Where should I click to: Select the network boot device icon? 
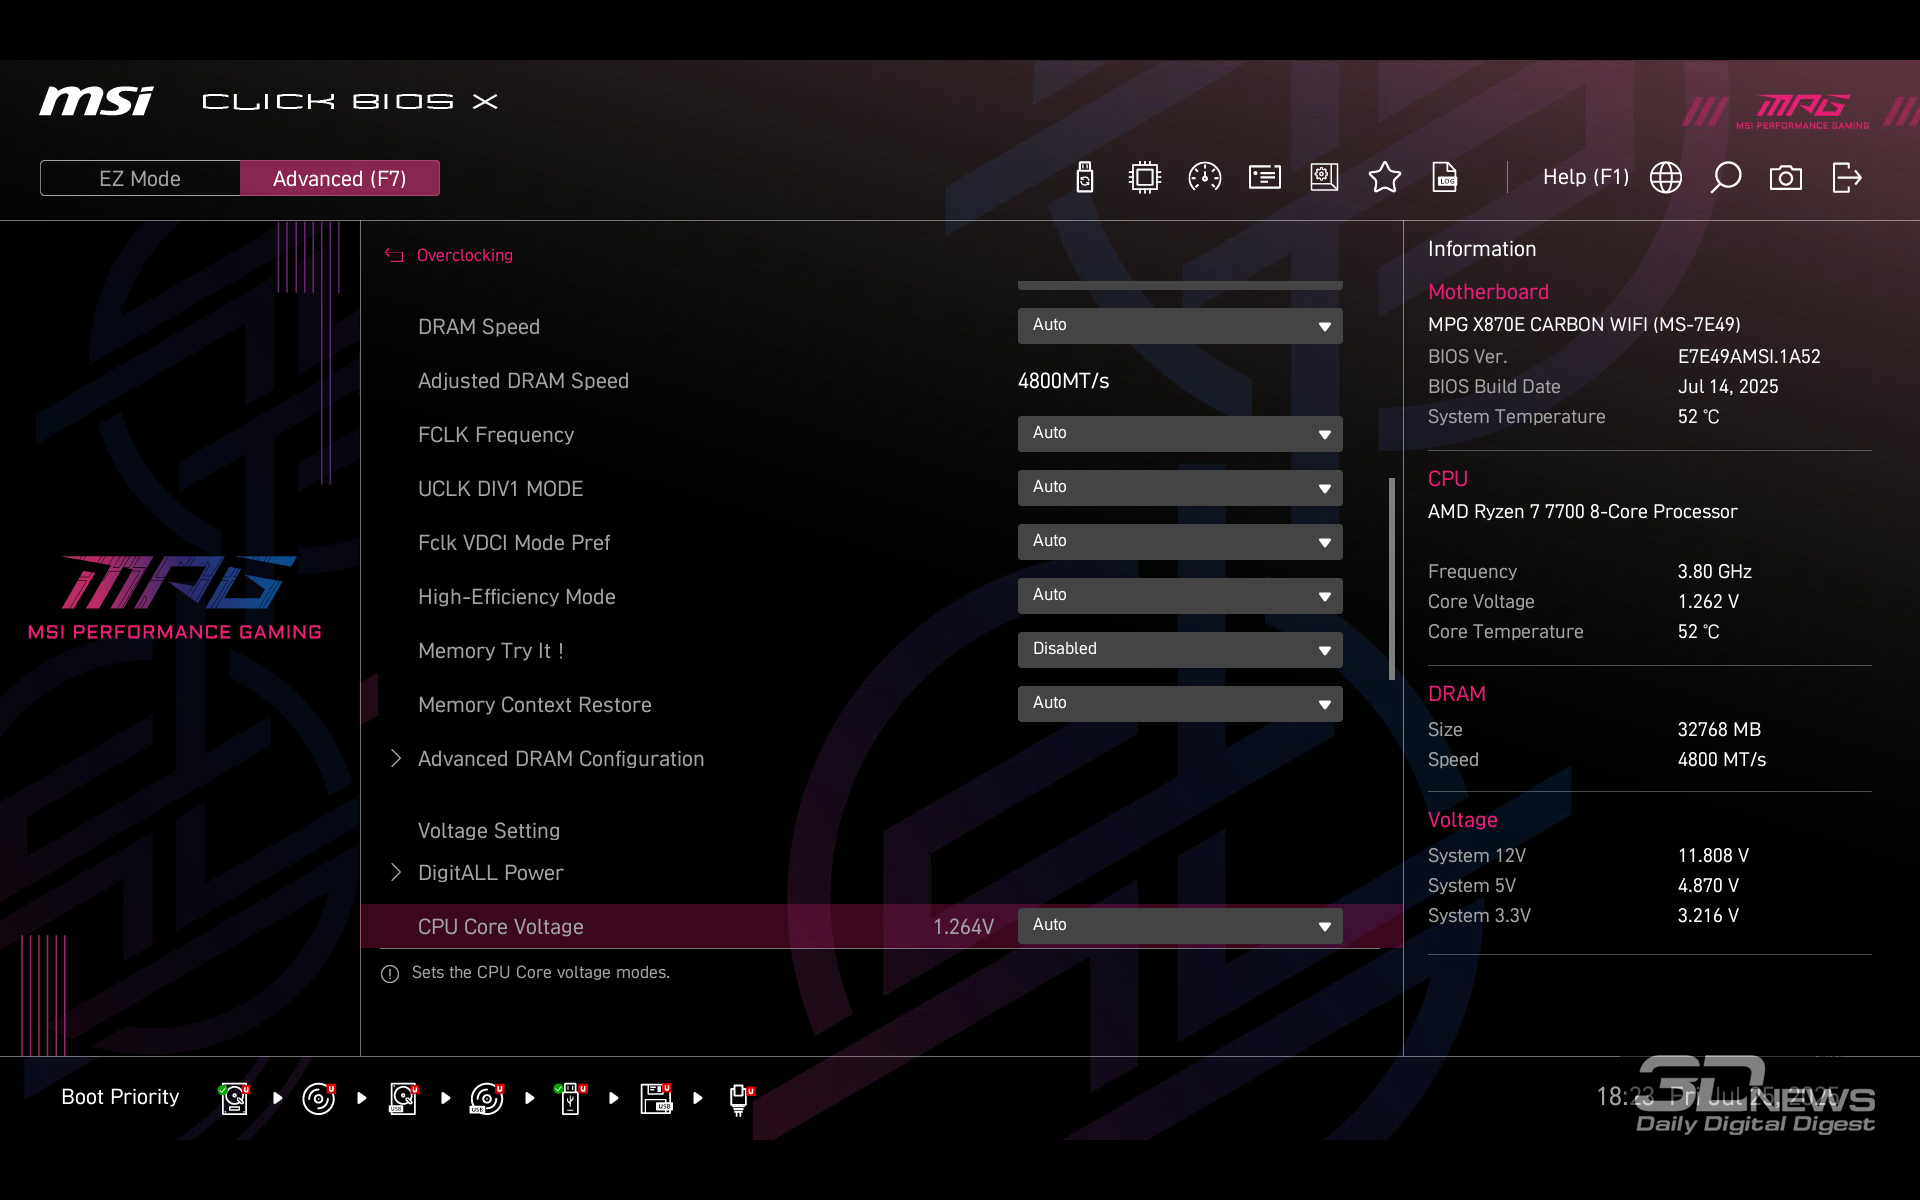pyautogui.click(x=740, y=1099)
